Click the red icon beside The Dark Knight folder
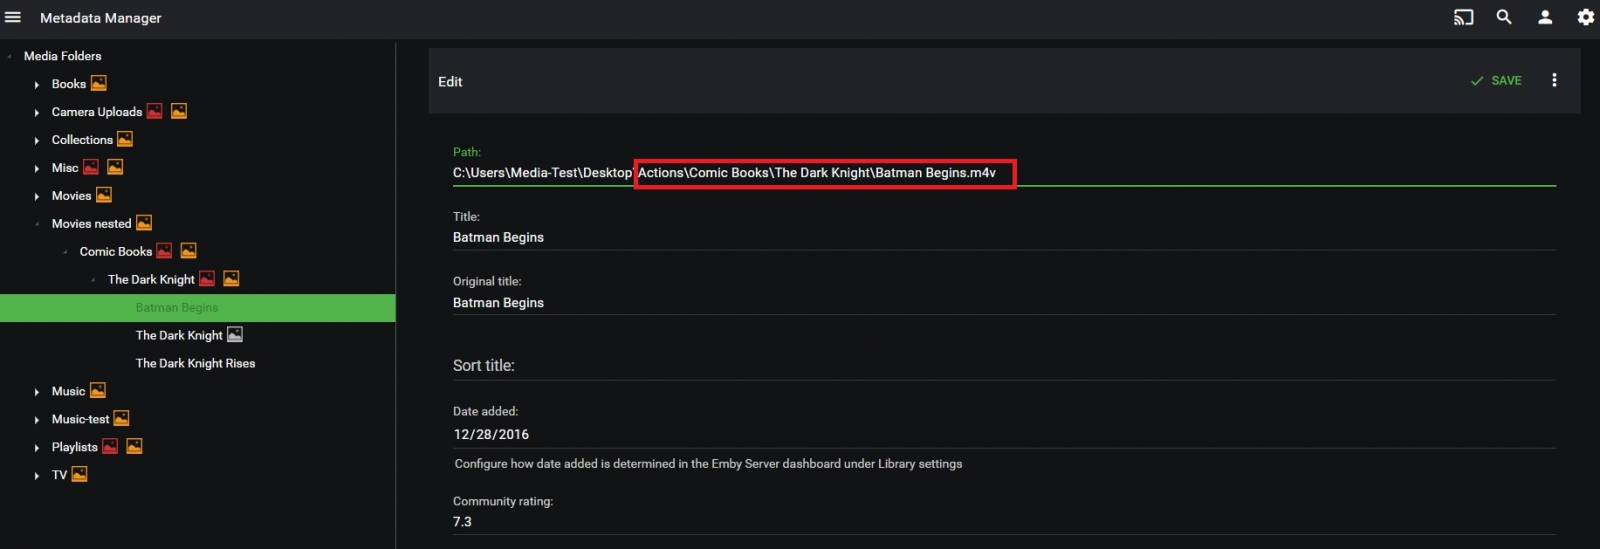This screenshot has height=549, width=1600. tap(207, 279)
